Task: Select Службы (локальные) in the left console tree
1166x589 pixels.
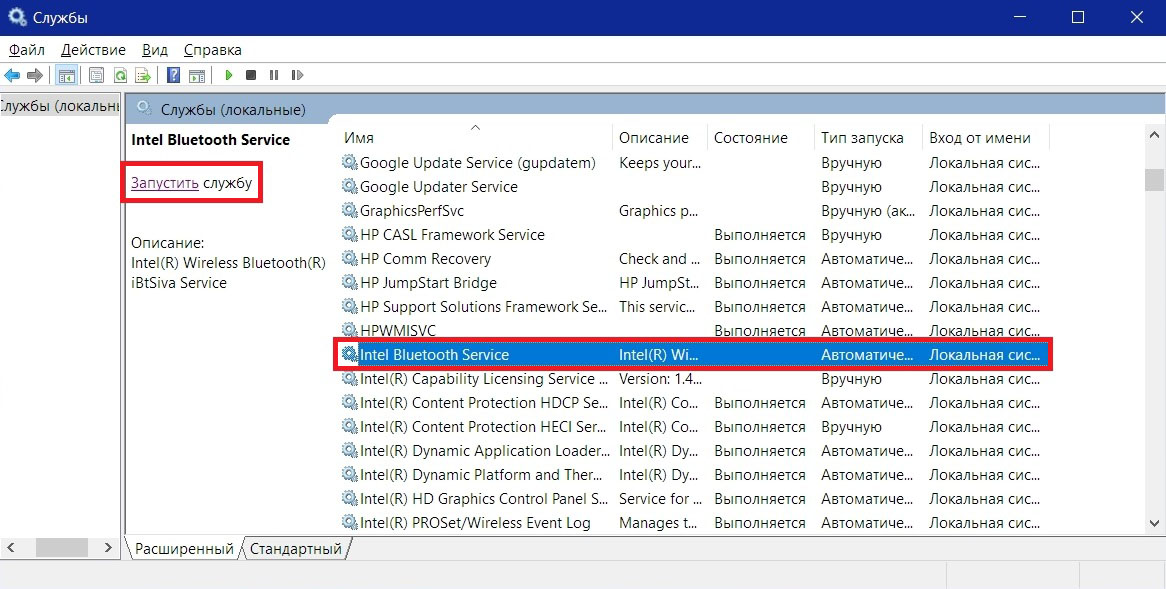Action: 59,106
